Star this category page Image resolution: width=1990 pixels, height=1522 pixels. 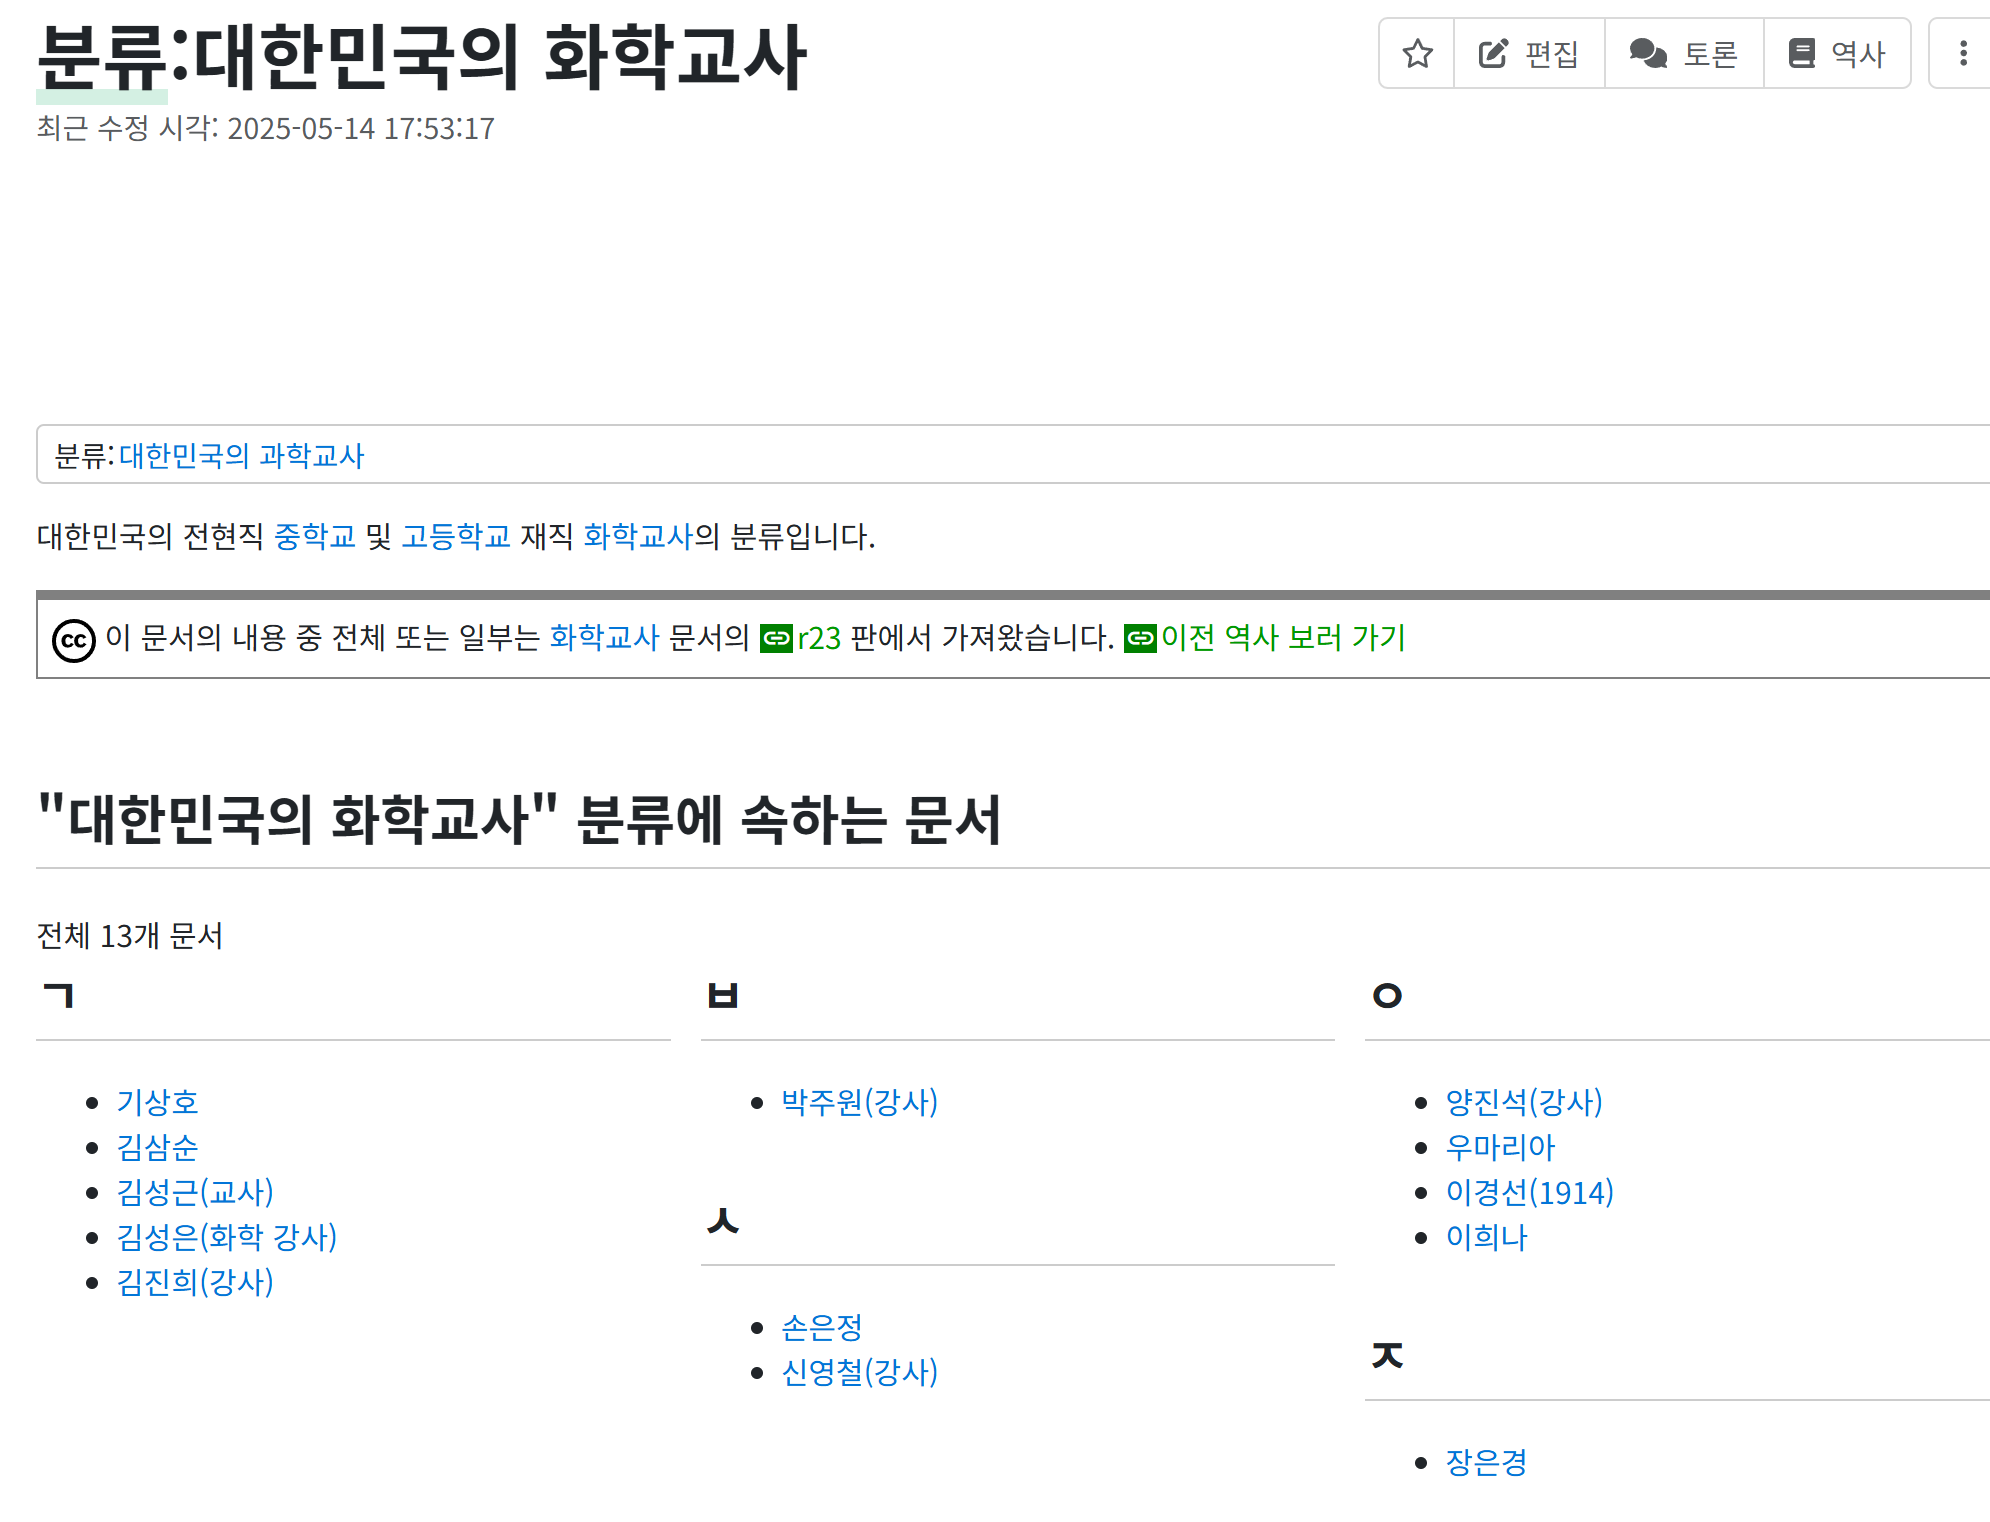[x=1417, y=53]
